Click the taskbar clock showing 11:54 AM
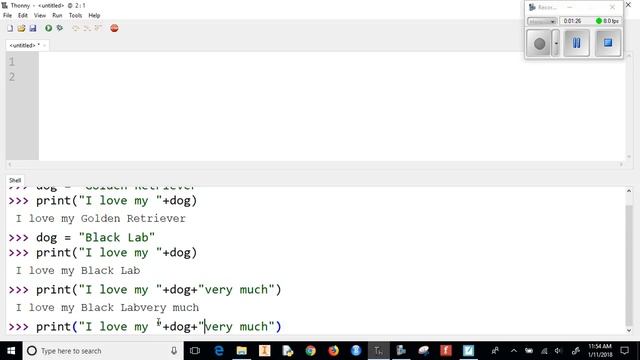This screenshot has width=640, height=360. (600, 351)
